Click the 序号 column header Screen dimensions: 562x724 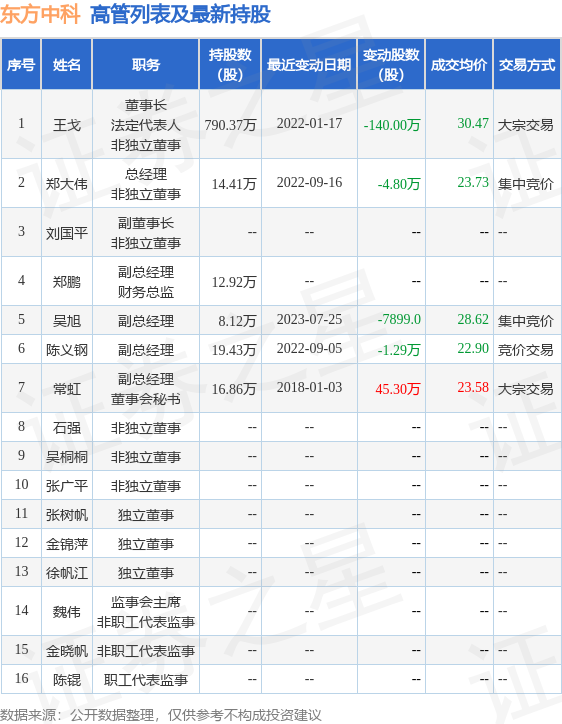pyautogui.click(x=21, y=65)
